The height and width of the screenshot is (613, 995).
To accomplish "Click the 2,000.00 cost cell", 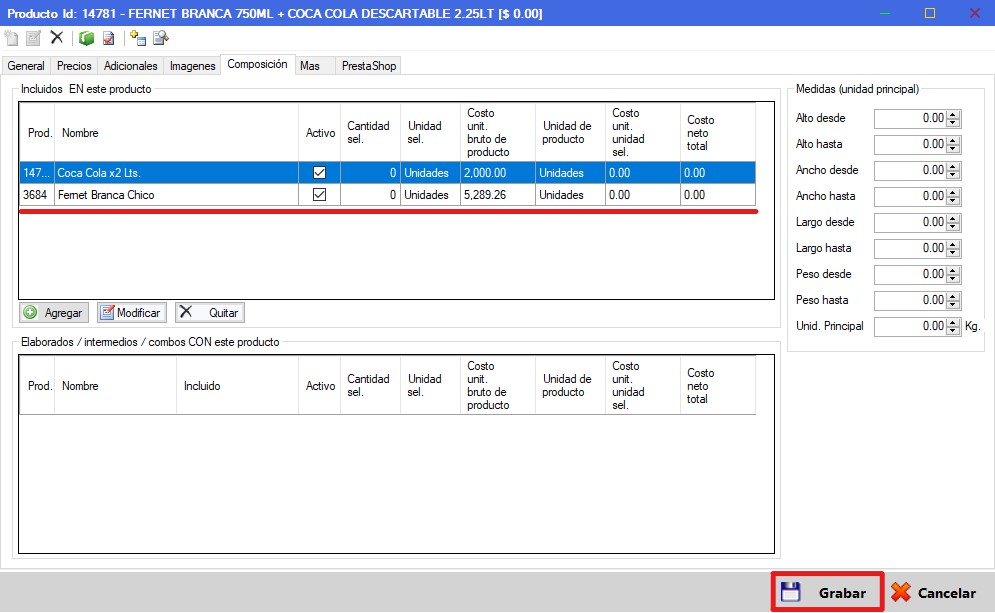I will (498, 173).
